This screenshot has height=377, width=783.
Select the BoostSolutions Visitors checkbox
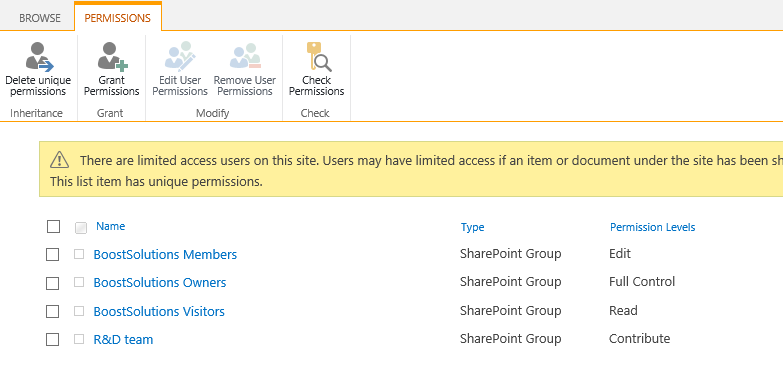pos(52,312)
